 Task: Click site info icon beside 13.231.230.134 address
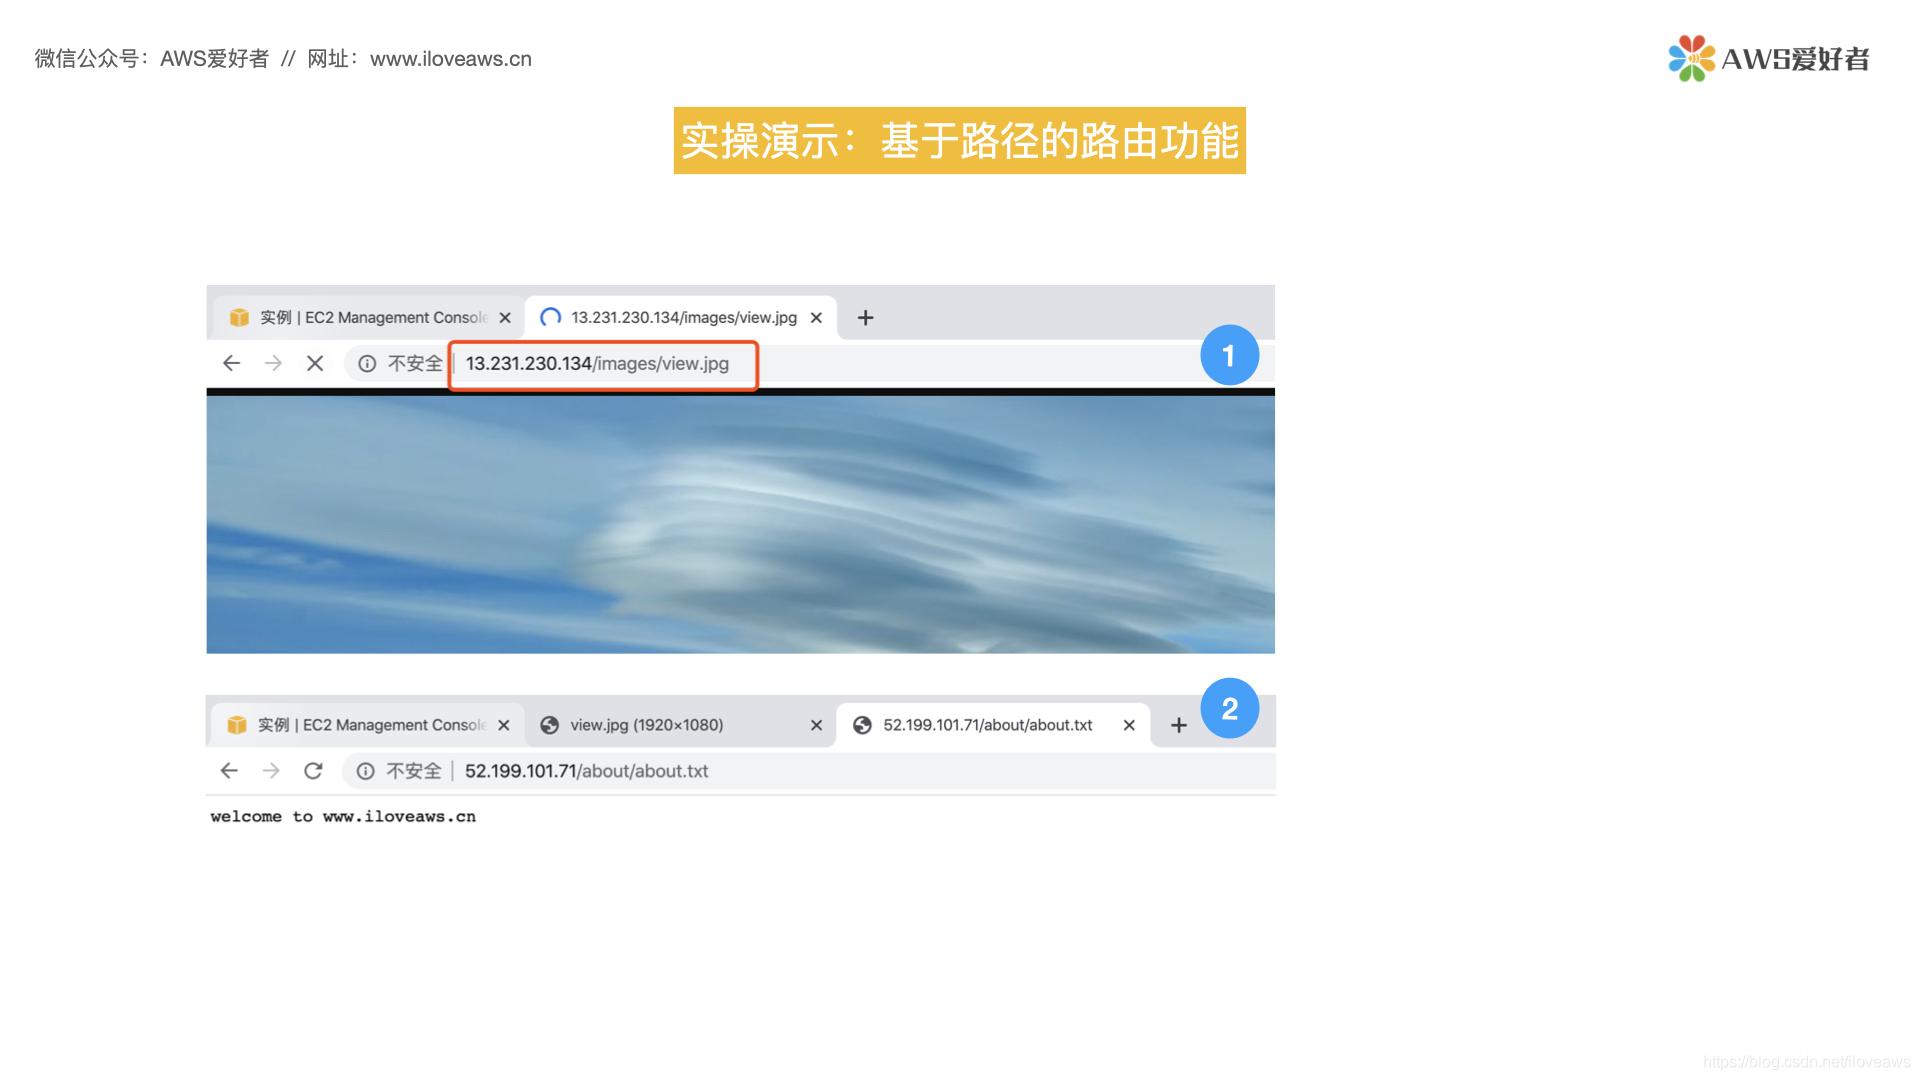[x=367, y=363]
